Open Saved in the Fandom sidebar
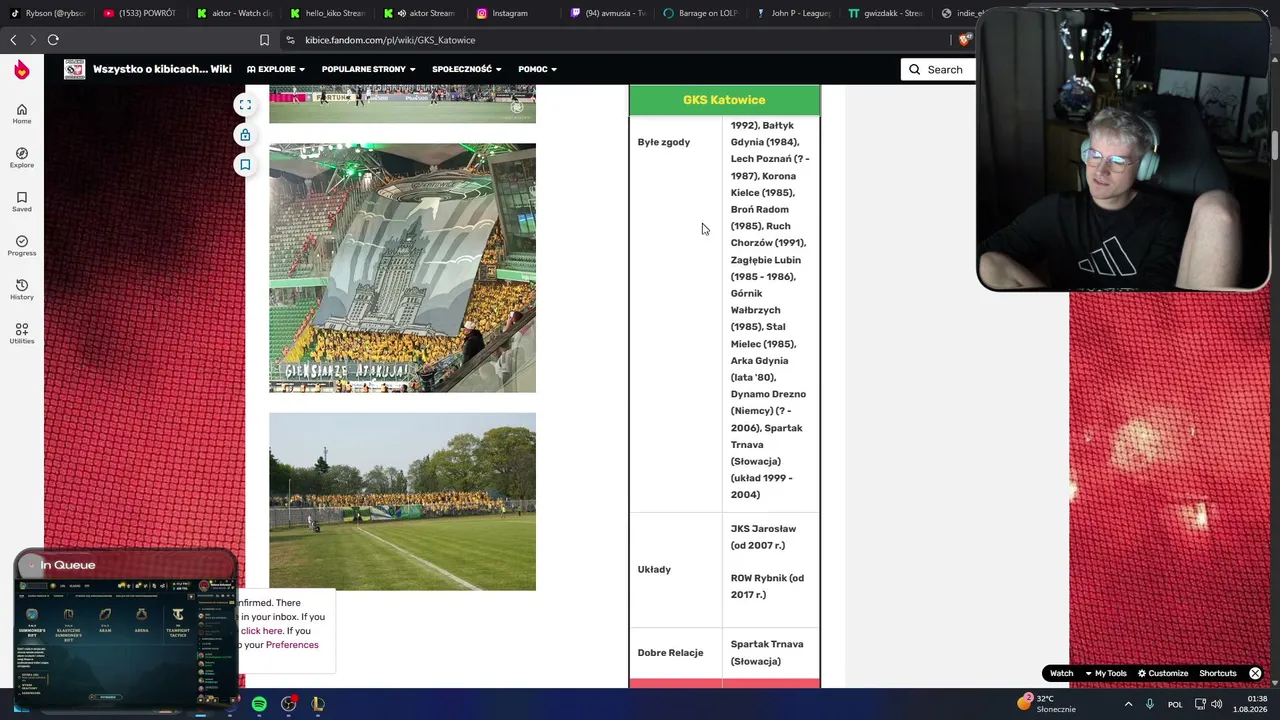The image size is (1280, 720). coord(22,202)
